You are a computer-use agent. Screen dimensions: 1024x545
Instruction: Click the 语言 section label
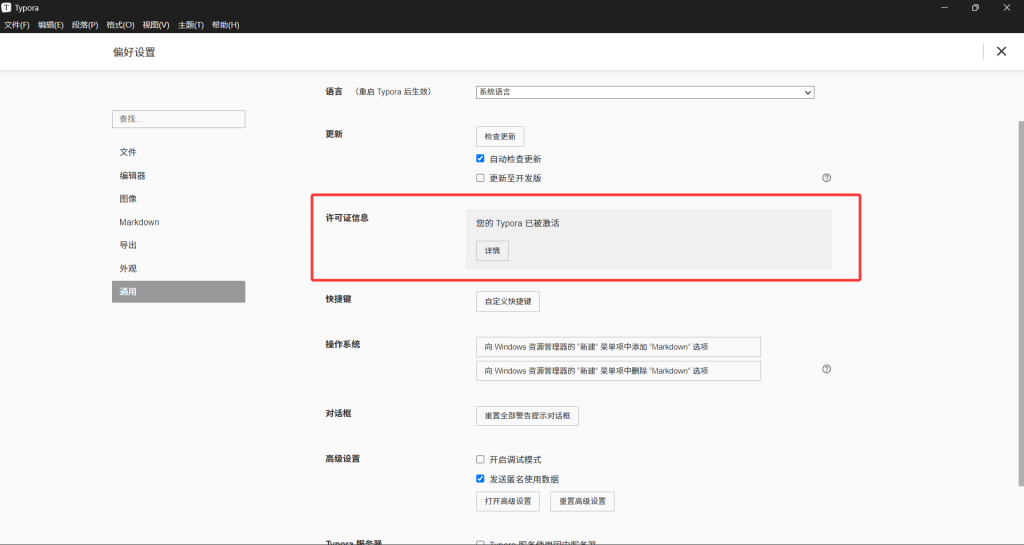pyautogui.click(x=334, y=91)
